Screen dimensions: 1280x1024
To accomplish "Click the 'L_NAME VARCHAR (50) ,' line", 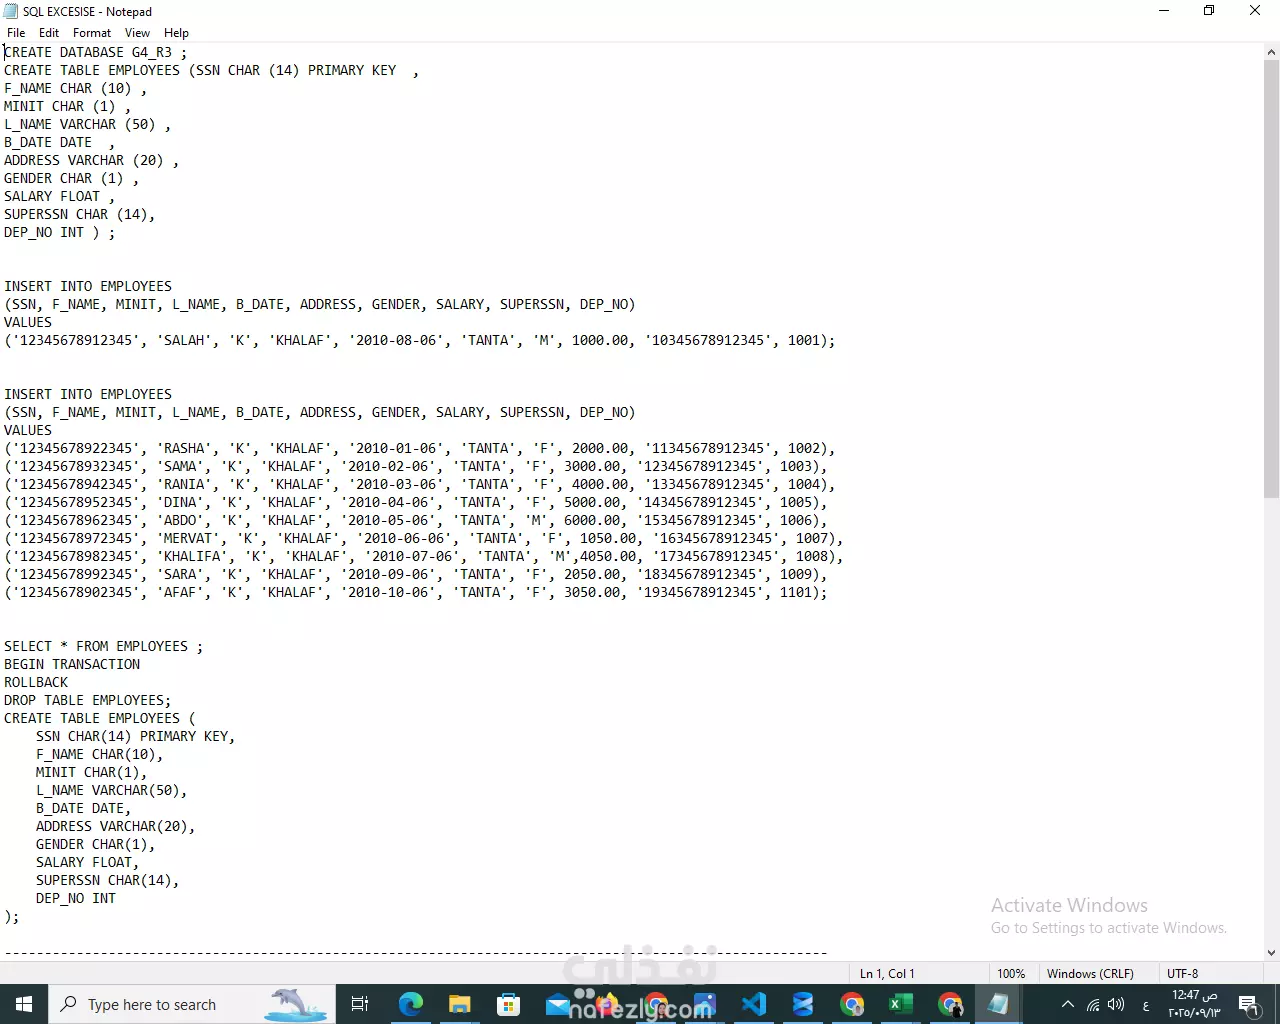I will 87,124.
